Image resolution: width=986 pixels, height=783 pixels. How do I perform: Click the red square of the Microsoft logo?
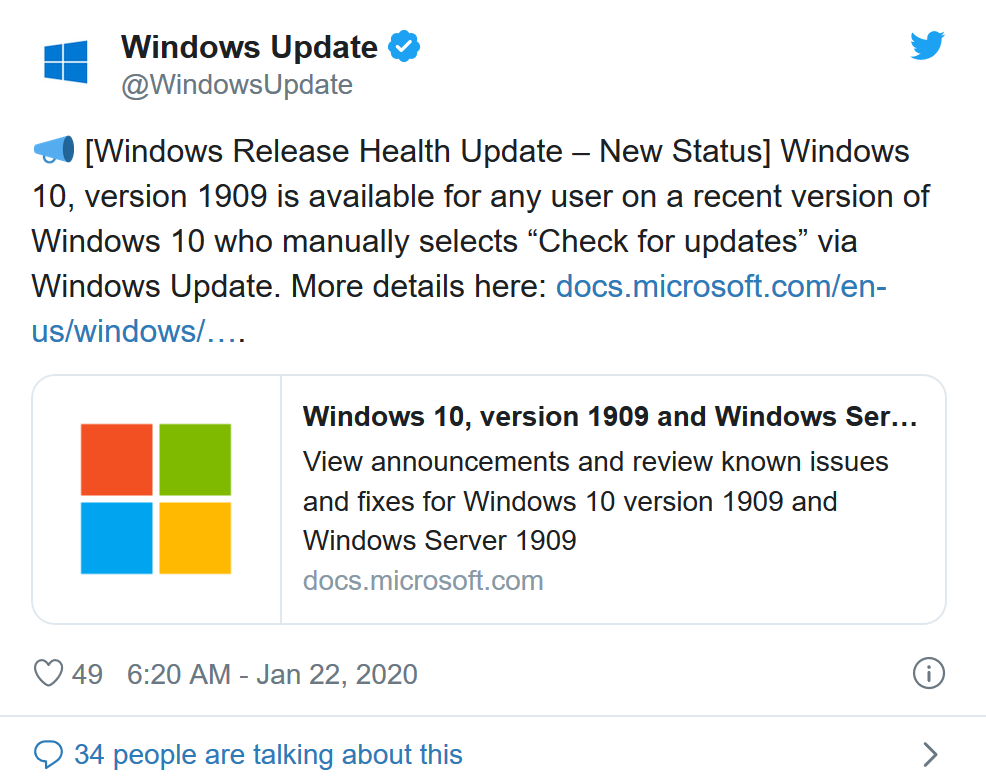click(x=117, y=460)
